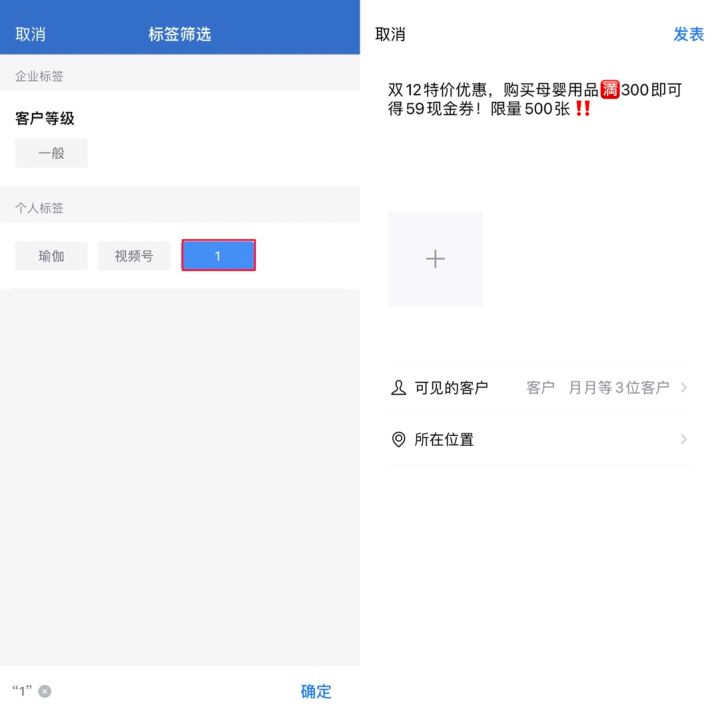Publish the post with 发表

[688, 34]
